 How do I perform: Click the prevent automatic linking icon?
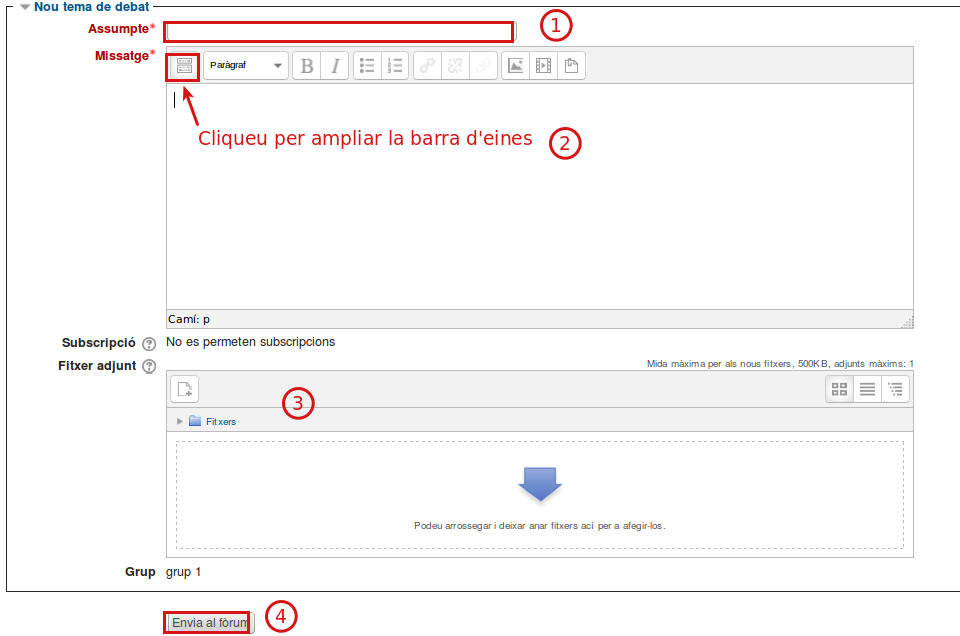(x=483, y=66)
